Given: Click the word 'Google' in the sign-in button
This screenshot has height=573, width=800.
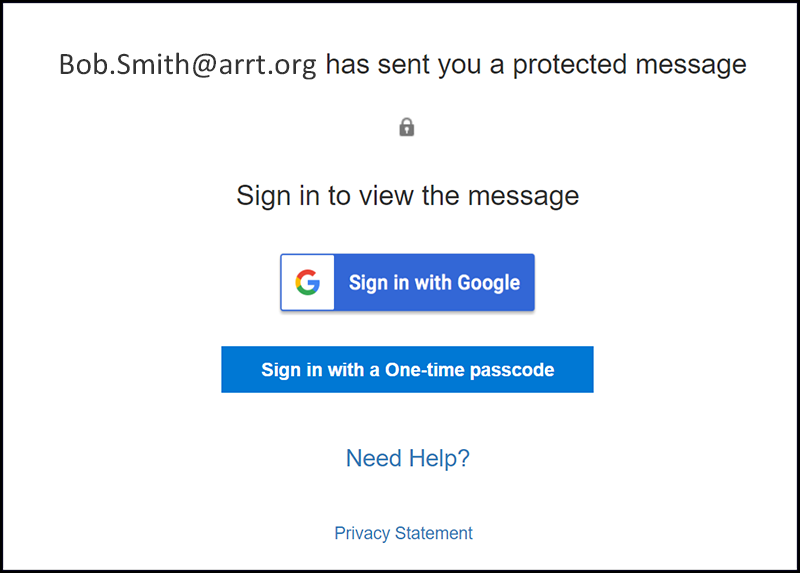Looking at the screenshot, I should tap(488, 283).
